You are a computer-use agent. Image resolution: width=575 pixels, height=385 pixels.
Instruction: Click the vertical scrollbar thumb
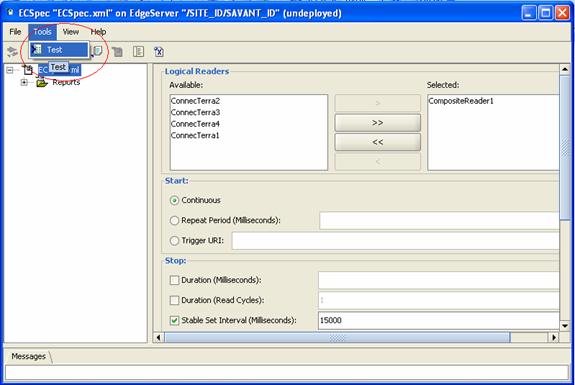tap(565, 147)
